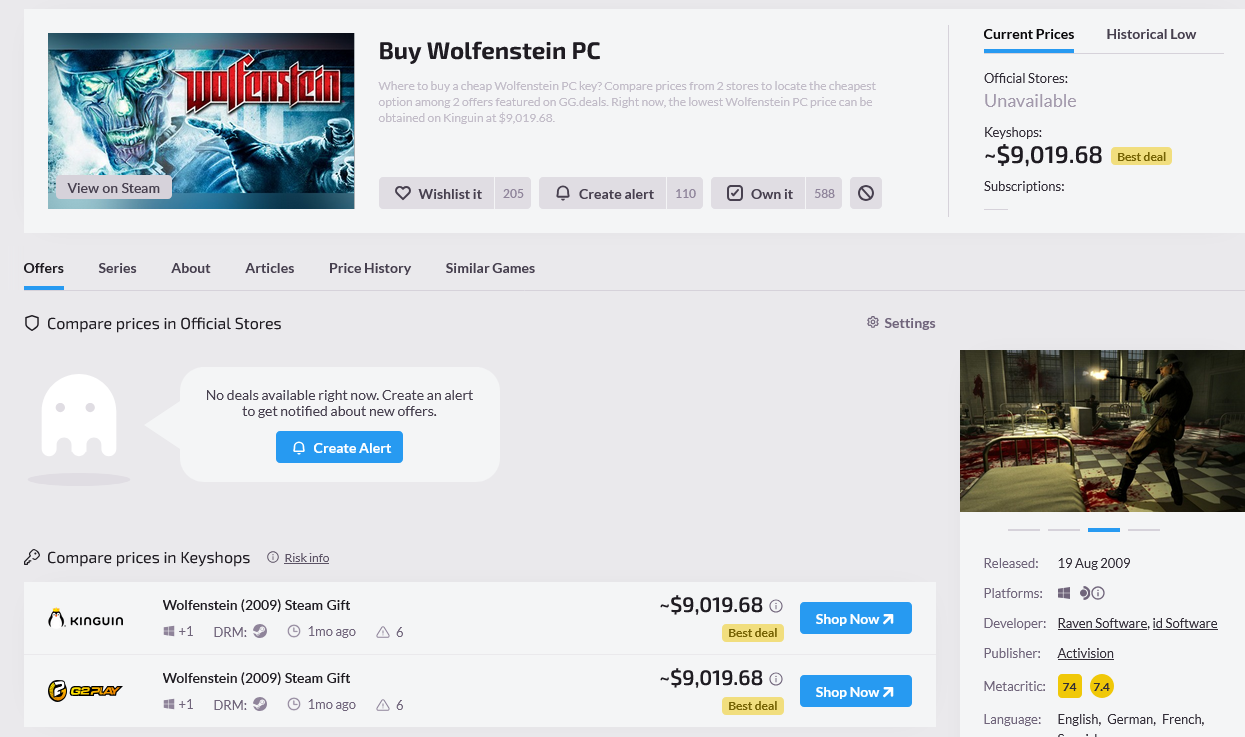The height and width of the screenshot is (737, 1245).
Task: Click the ignore game circle-slash icon
Action: 866,193
